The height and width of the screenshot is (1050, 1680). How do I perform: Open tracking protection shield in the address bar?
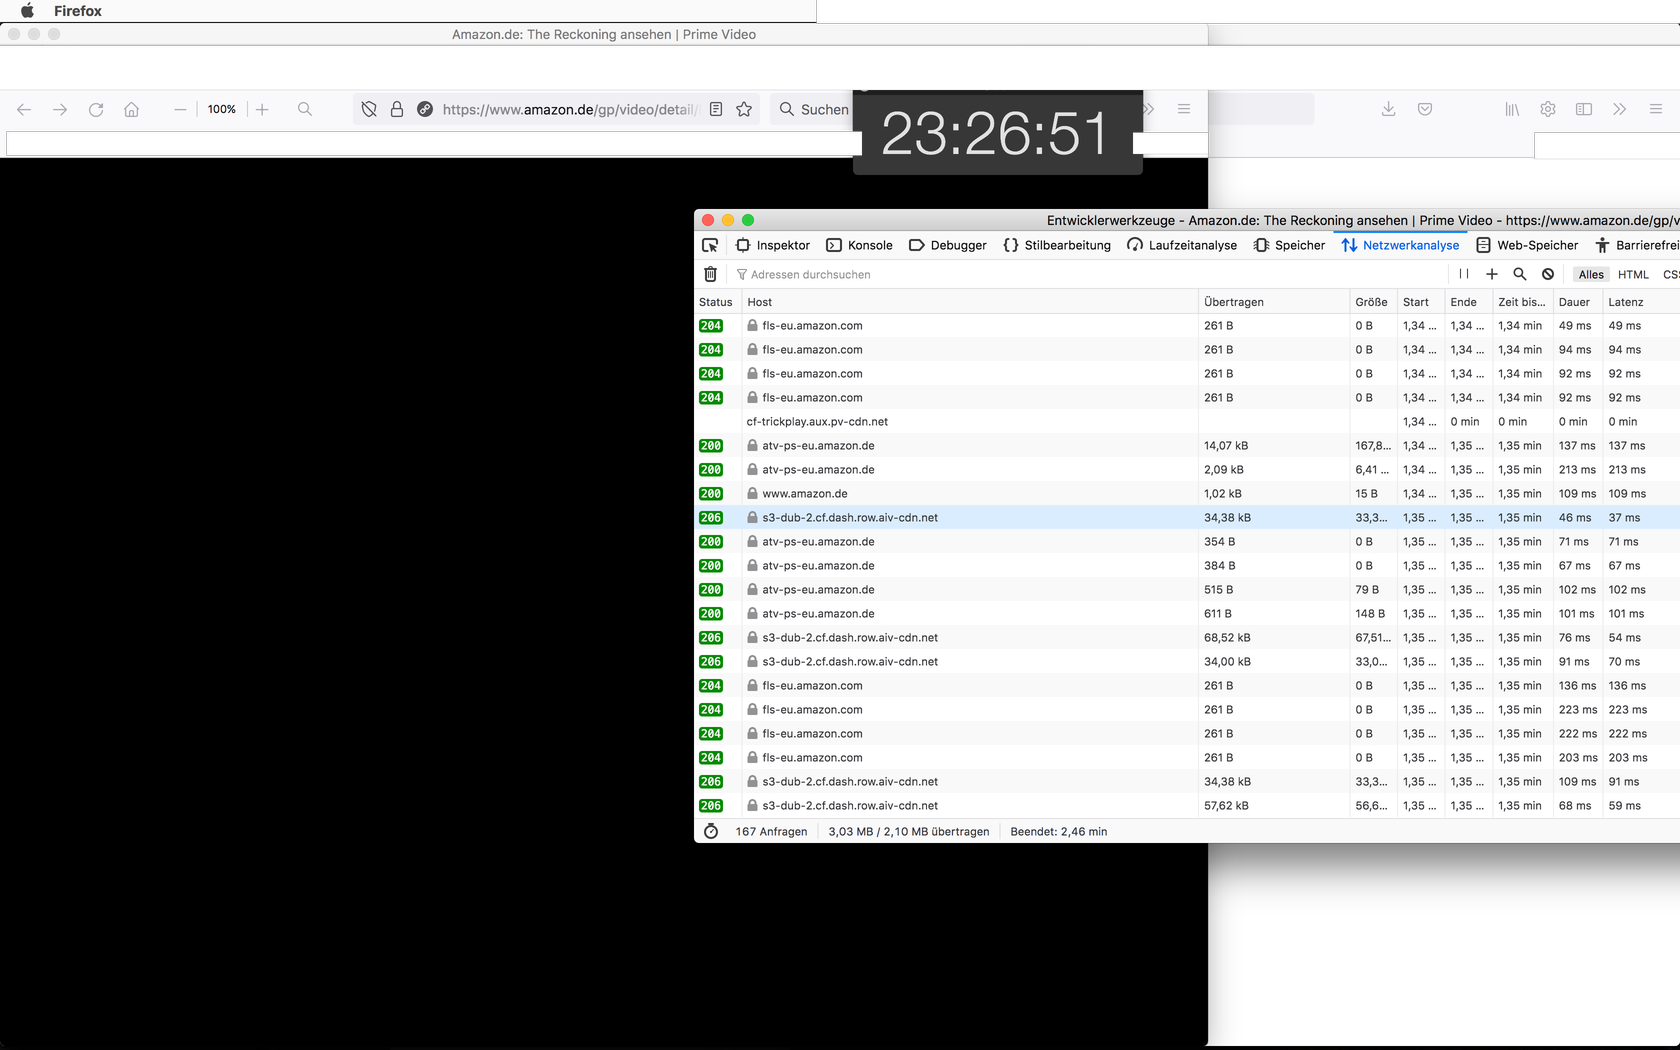click(x=369, y=109)
